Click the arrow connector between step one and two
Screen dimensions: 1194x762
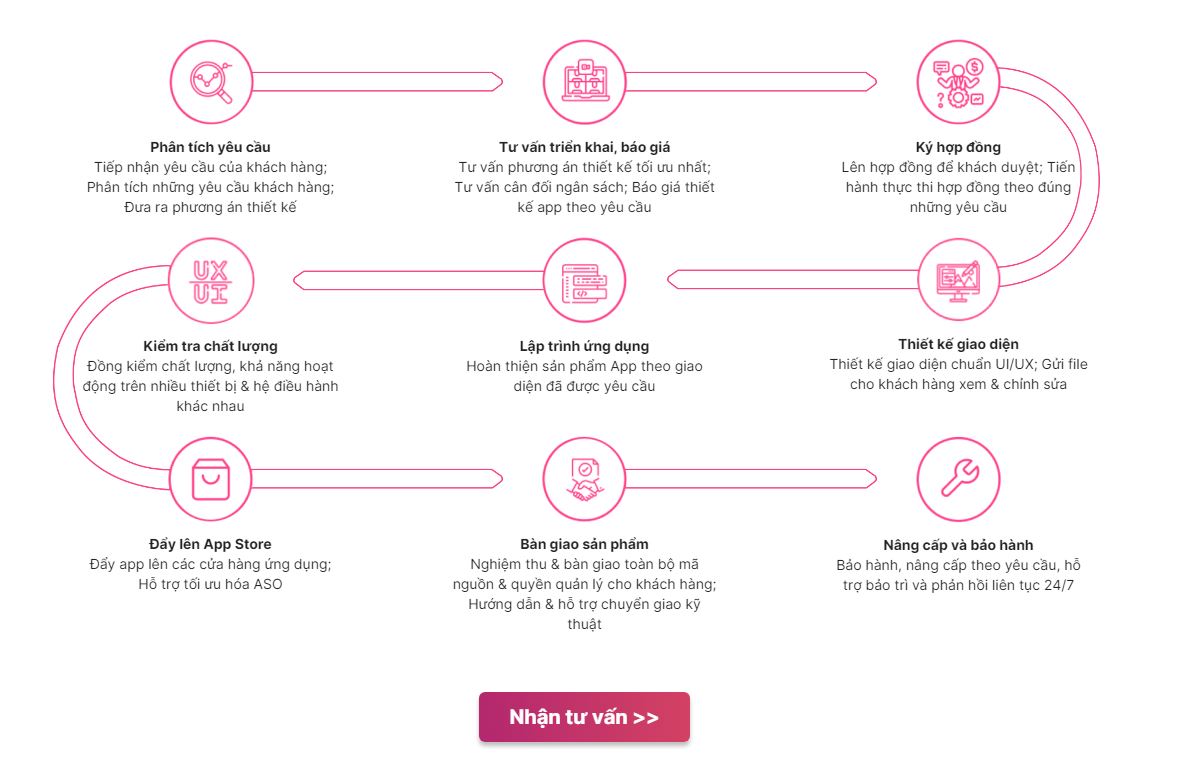(x=390, y=81)
